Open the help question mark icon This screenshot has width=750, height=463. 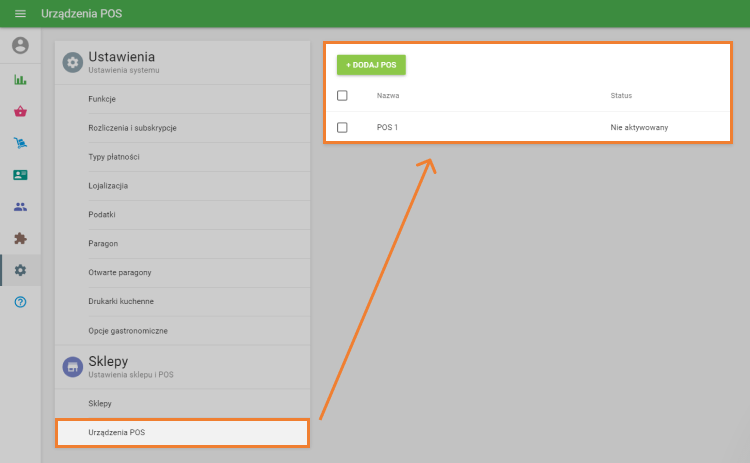pos(20,302)
